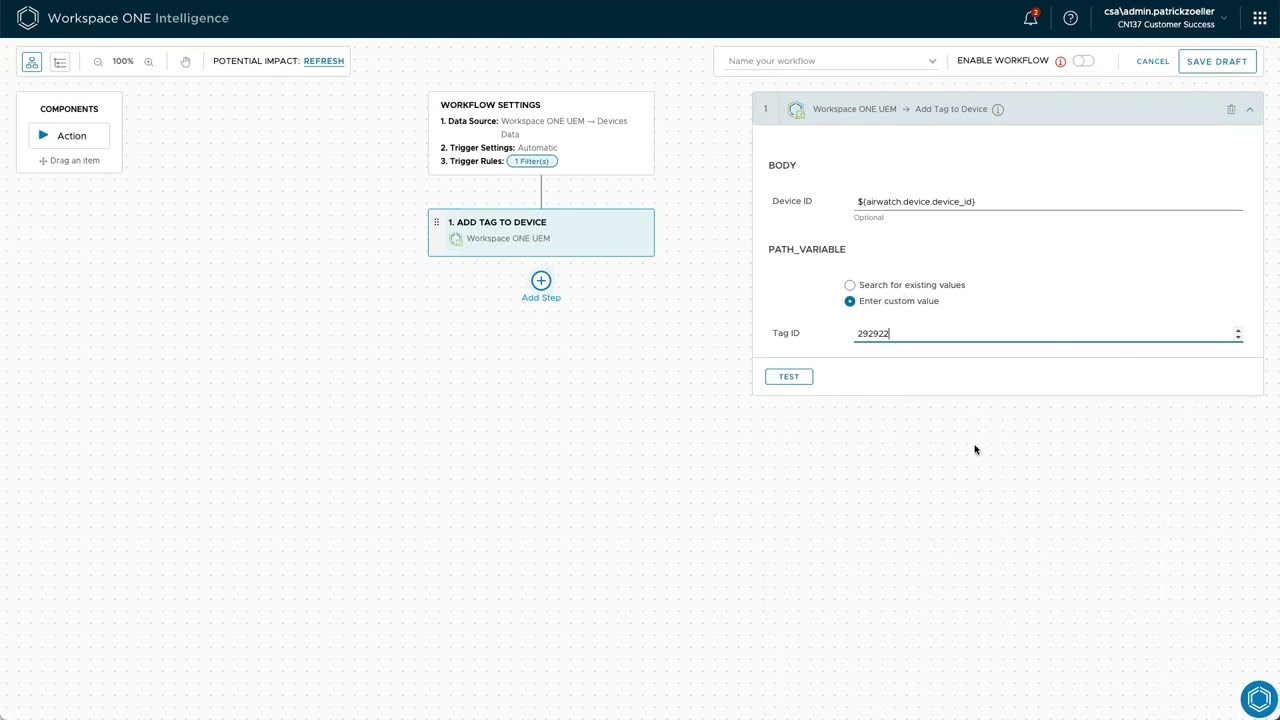Zoom in the canvas
Viewport: 1280px width, 720px height.
pos(149,62)
